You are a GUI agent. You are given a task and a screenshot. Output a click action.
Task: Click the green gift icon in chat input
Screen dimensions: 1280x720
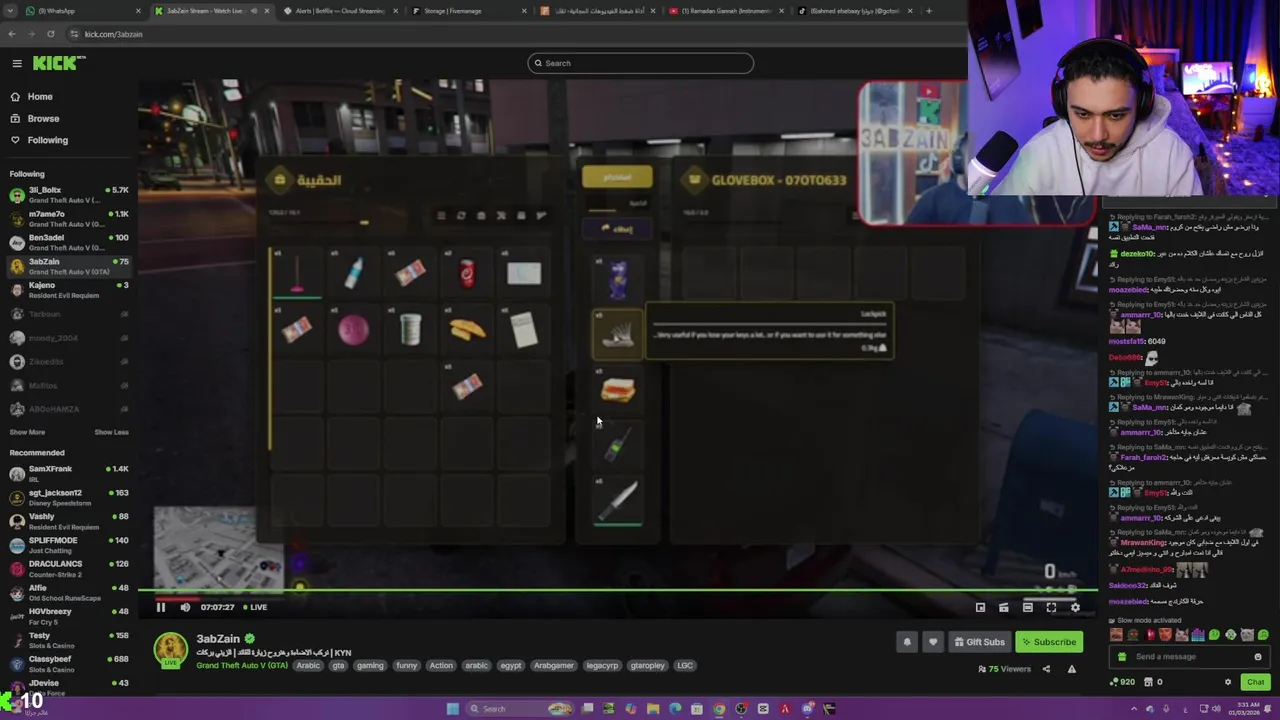click(1121, 657)
